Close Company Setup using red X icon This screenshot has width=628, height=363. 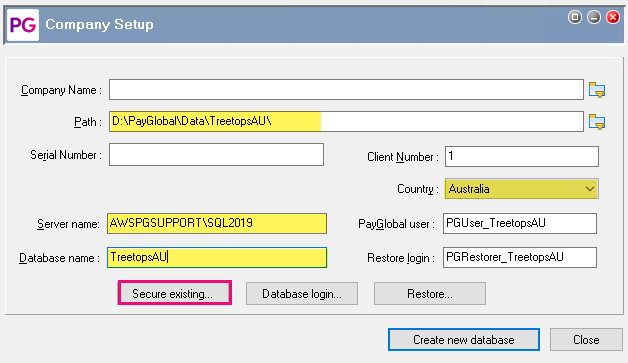click(613, 17)
